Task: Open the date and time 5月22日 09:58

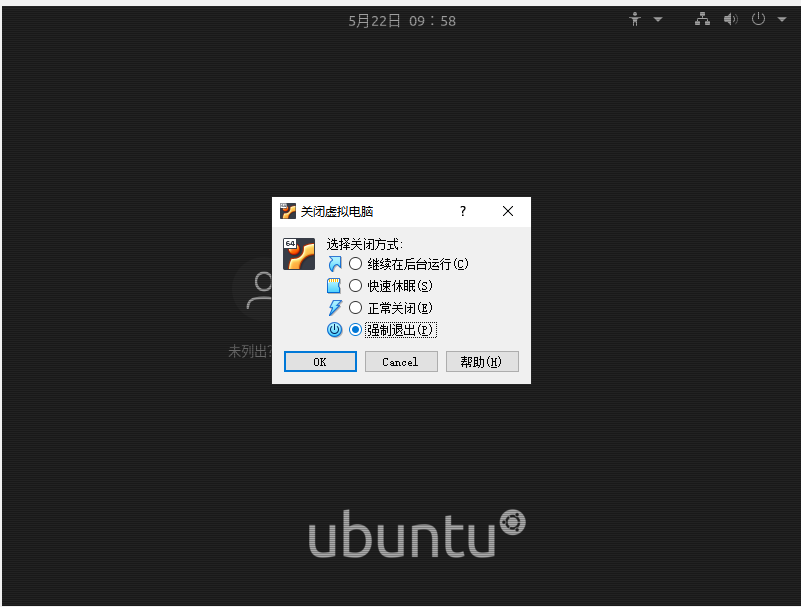Action: (402, 21)
